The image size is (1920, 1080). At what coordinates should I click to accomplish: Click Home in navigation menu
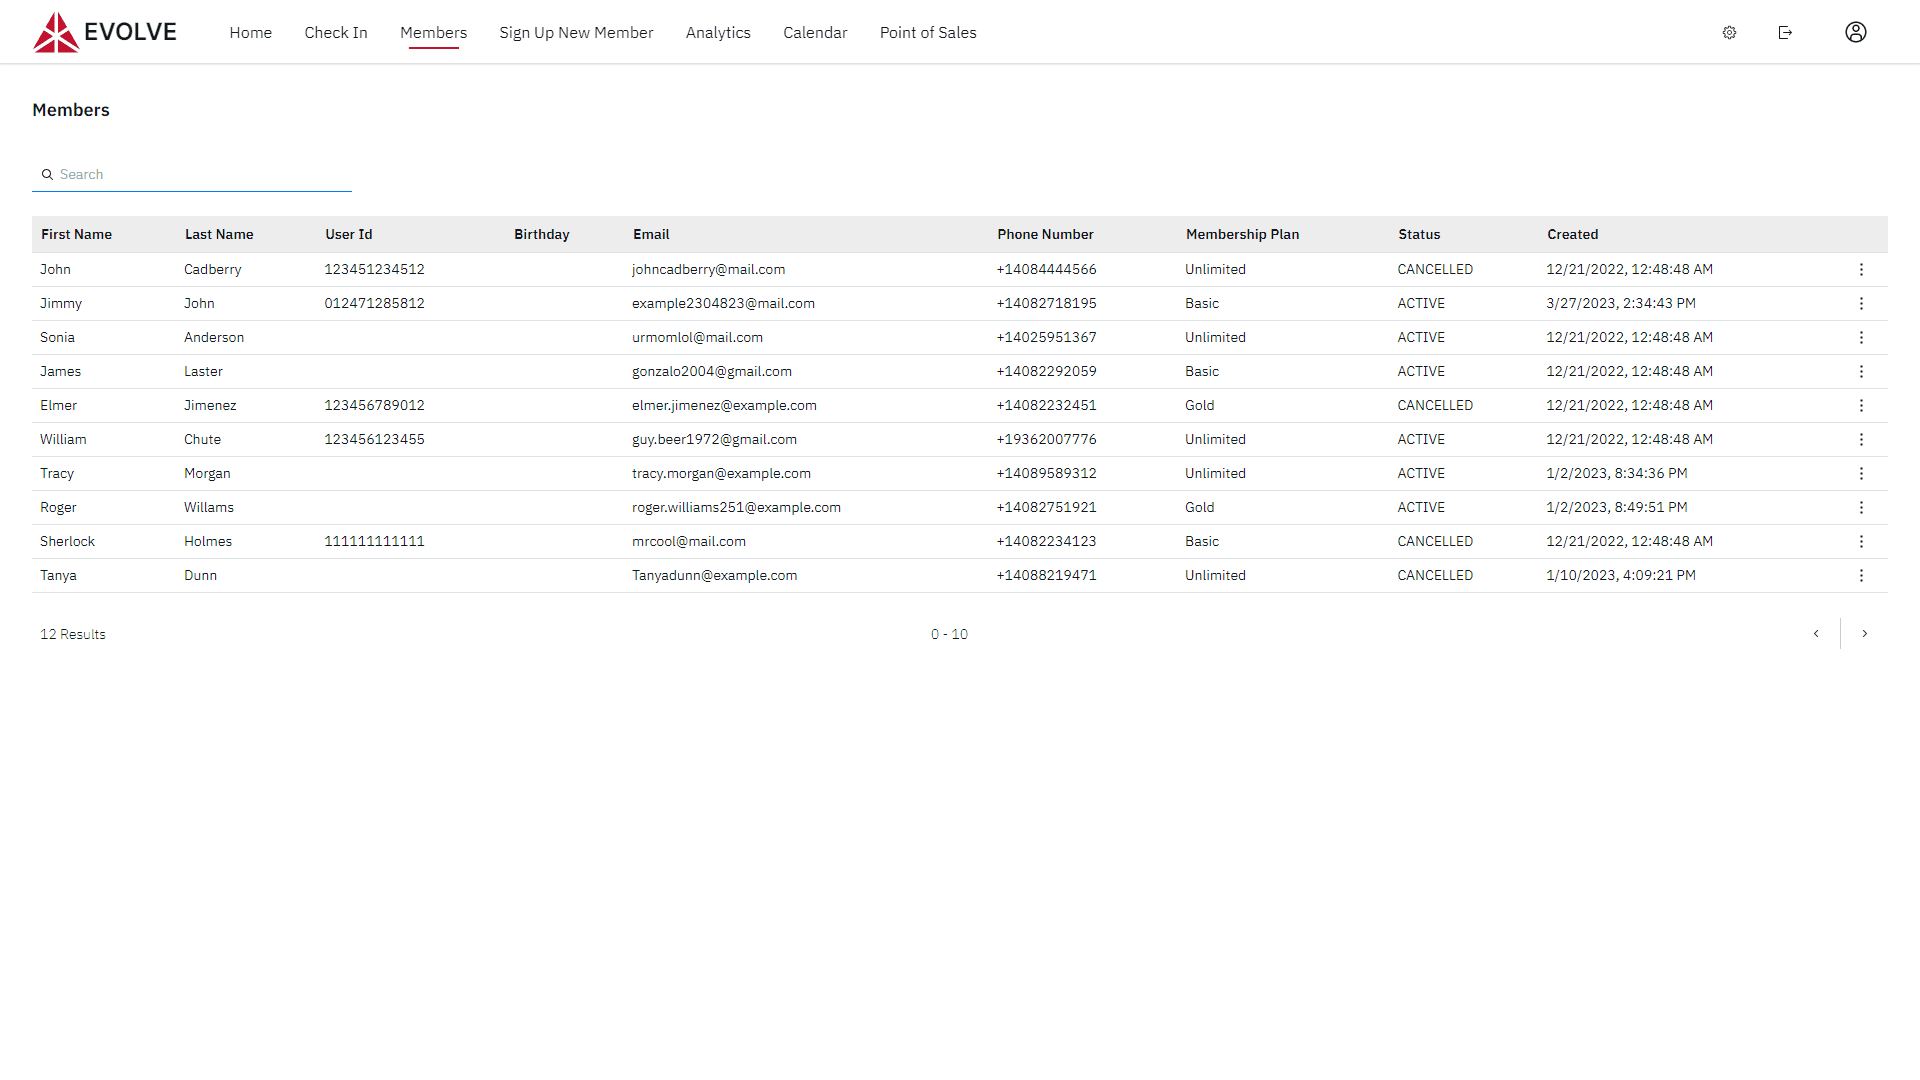(x=251, y=32)
